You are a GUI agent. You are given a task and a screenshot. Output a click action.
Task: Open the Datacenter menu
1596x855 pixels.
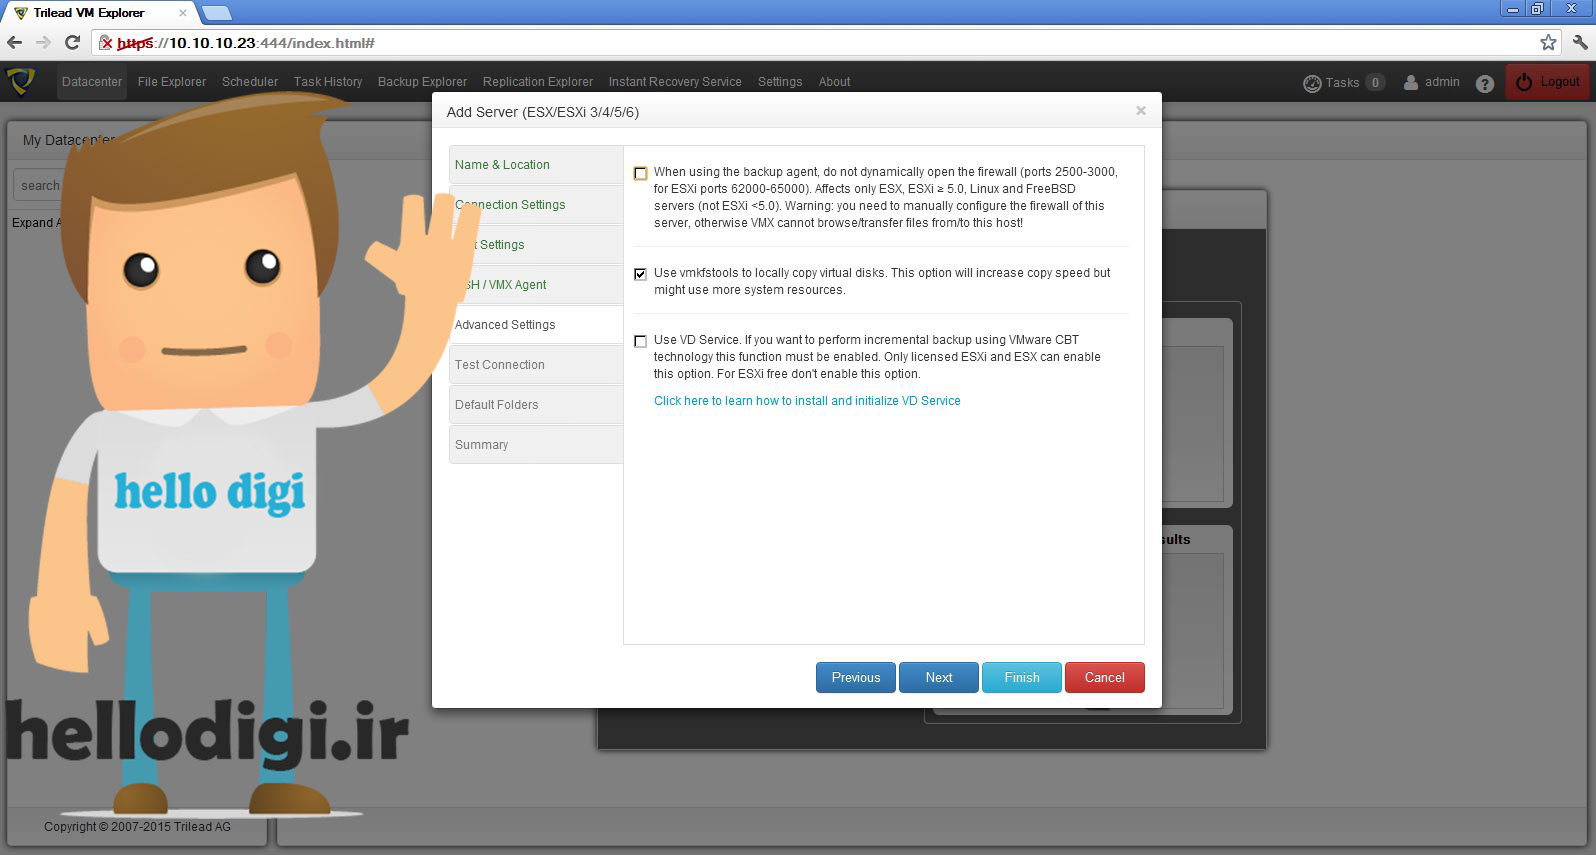coord(92,82)
